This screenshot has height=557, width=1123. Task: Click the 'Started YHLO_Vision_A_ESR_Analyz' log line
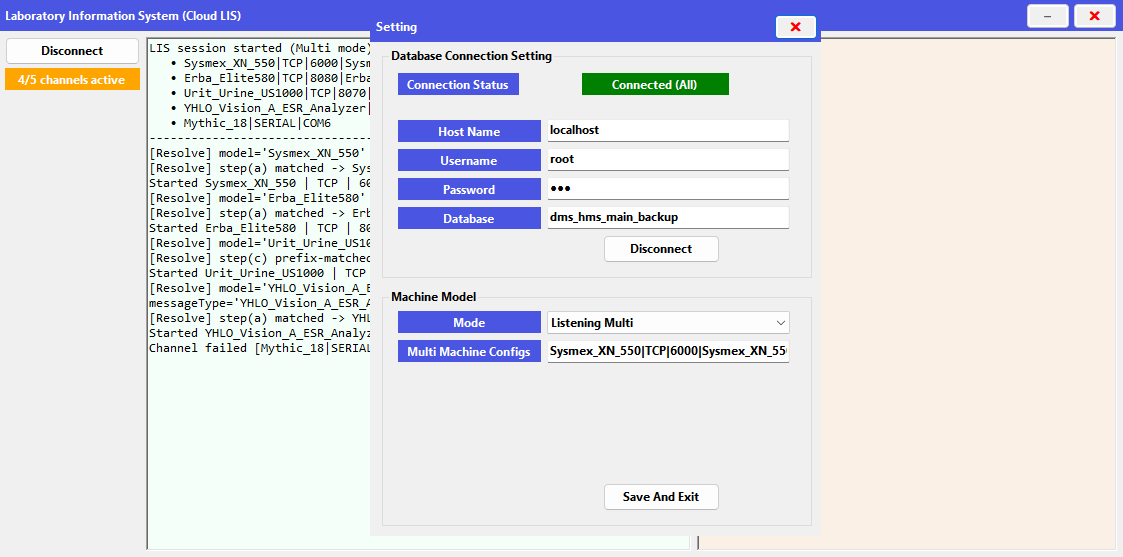(x=259, y=333)
